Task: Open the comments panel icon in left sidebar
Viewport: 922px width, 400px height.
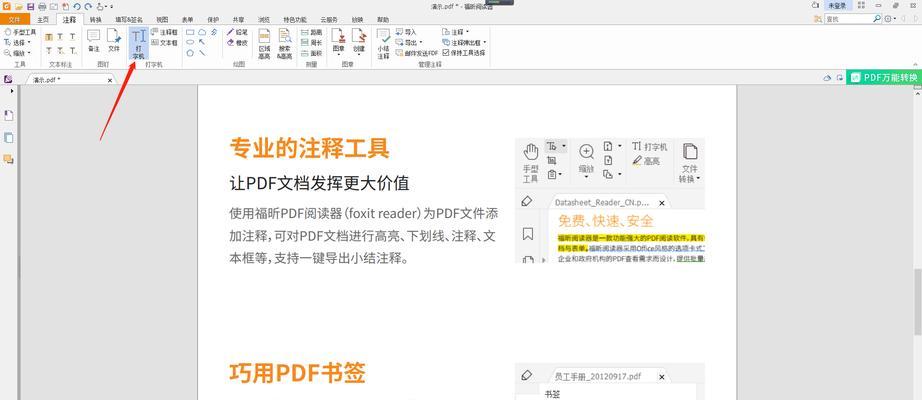Action: [8, 159]
